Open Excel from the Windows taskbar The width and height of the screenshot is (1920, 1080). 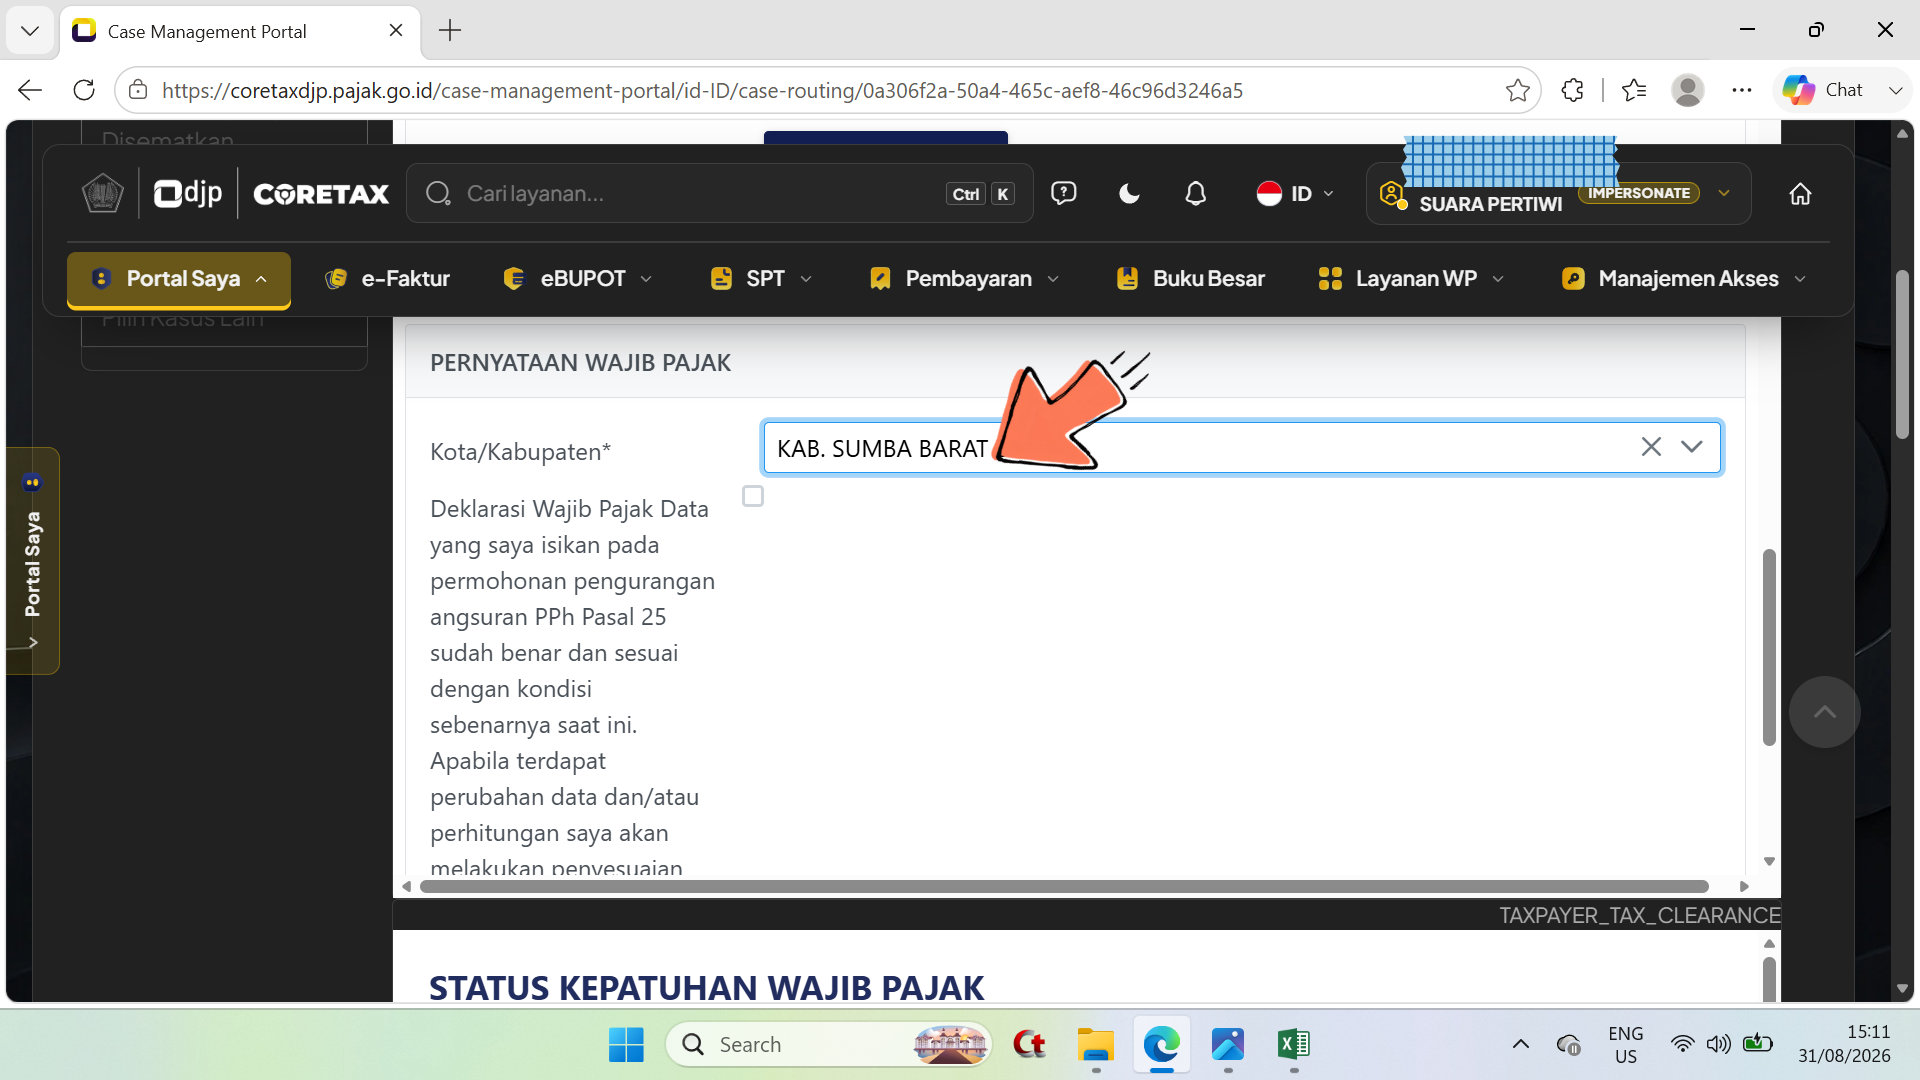(1293, 1044)
